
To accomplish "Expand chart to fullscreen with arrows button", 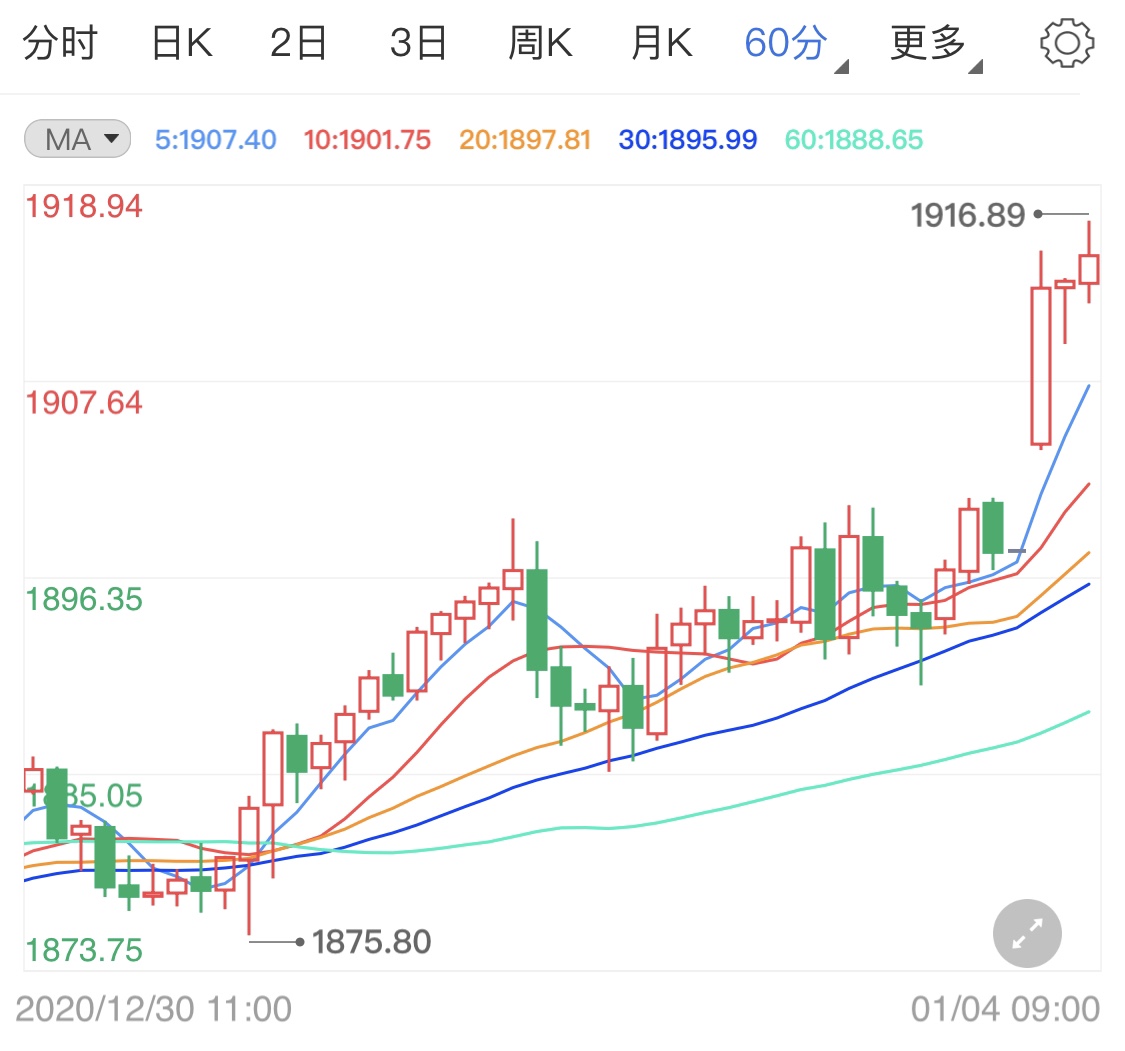I will [1027, 933].
